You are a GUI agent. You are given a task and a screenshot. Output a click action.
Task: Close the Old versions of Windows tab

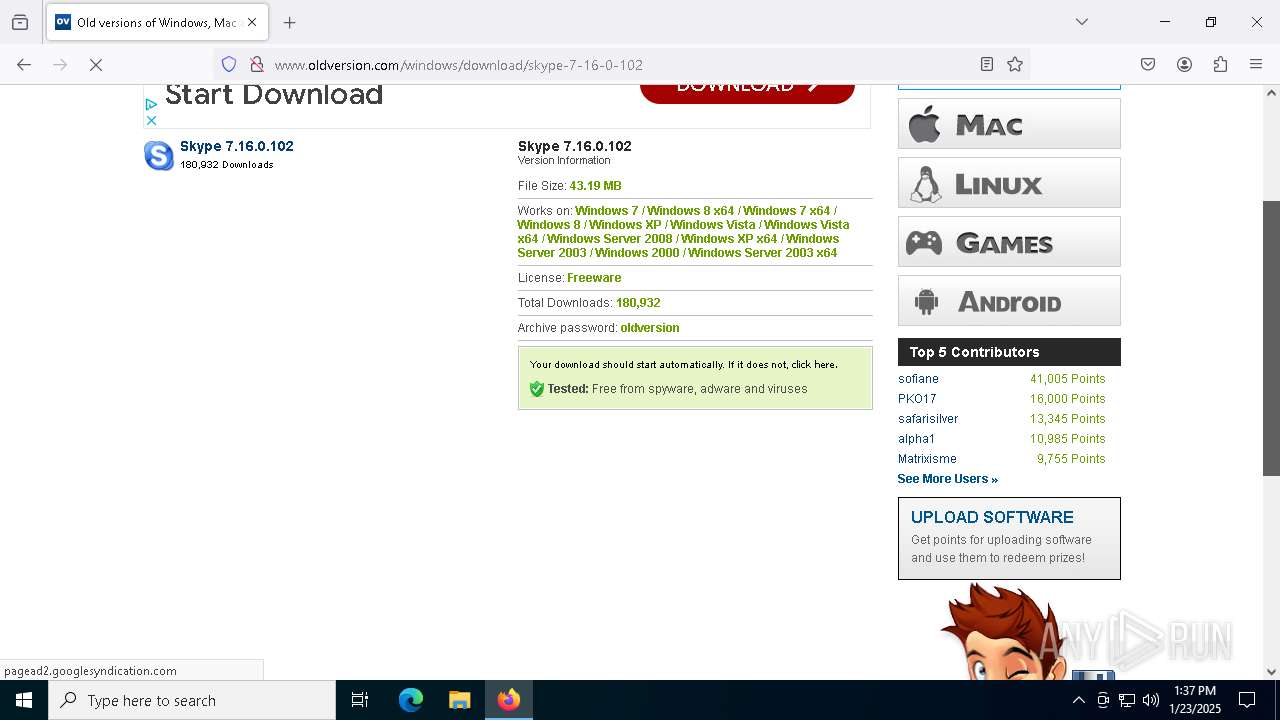(252, 22)
